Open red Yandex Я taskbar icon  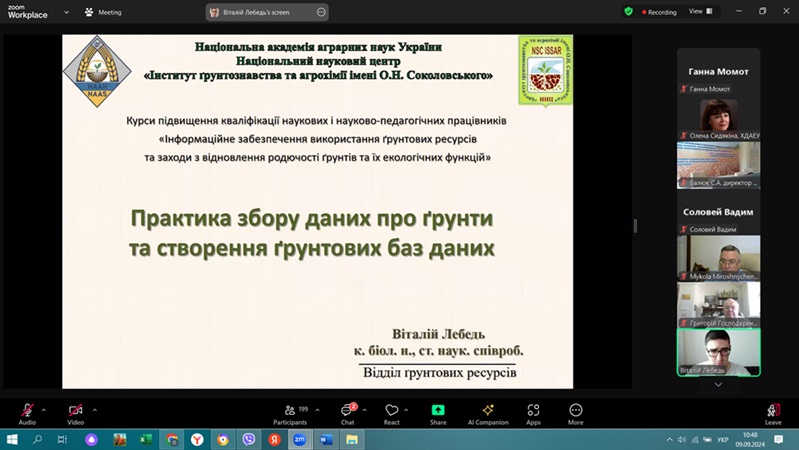pos(274,439)
